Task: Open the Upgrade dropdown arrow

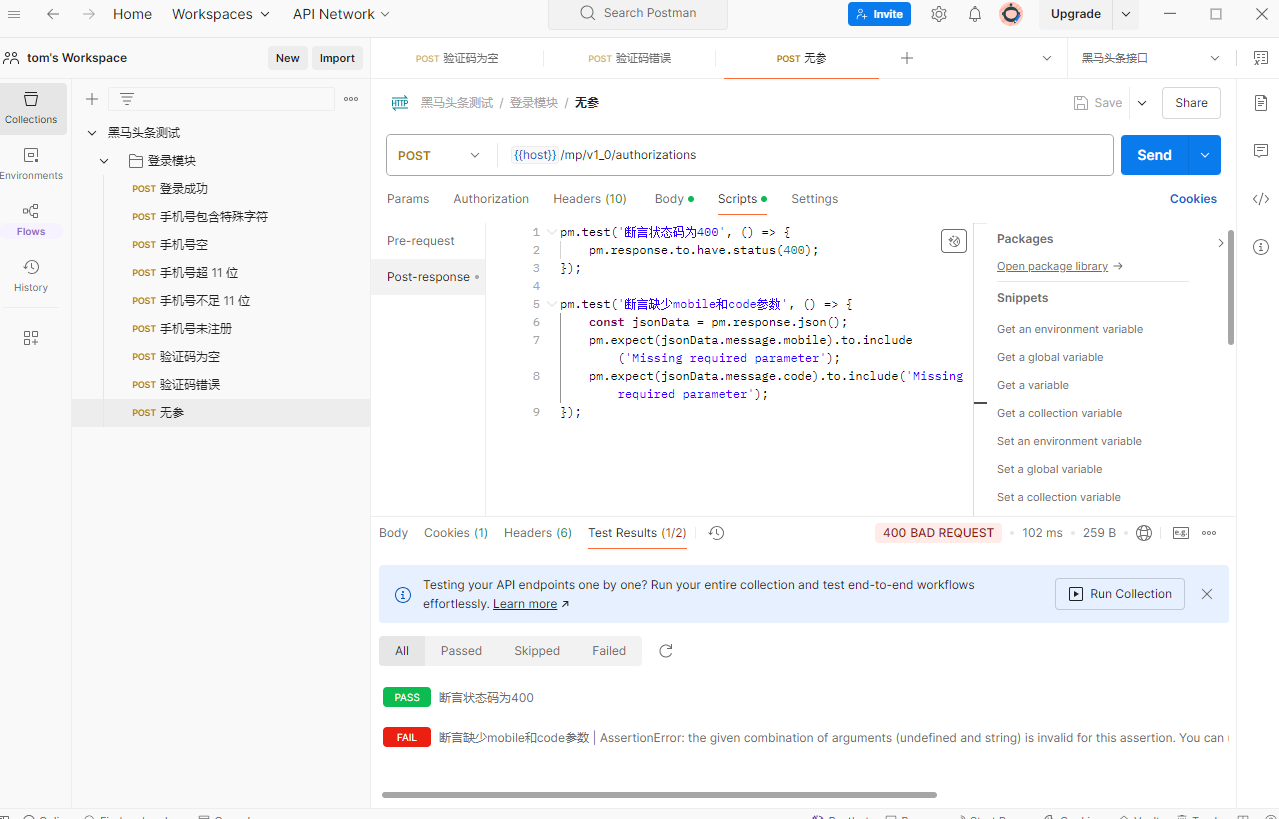Action: point(1126,14)
